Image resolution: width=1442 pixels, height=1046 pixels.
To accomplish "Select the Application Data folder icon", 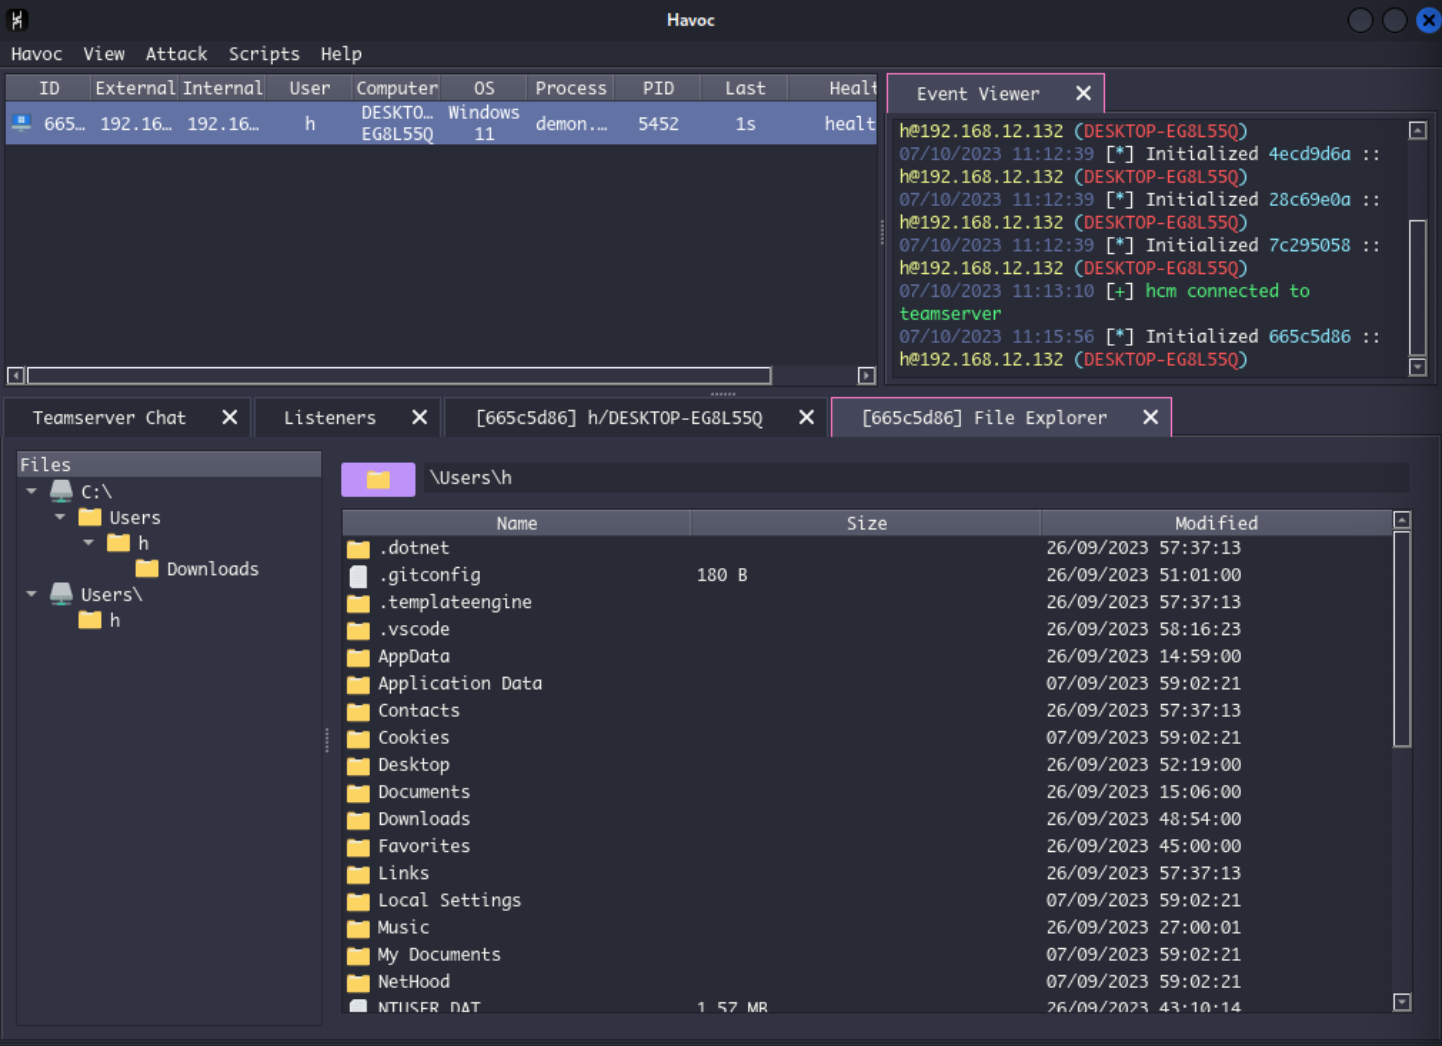I will pos(358,684).
